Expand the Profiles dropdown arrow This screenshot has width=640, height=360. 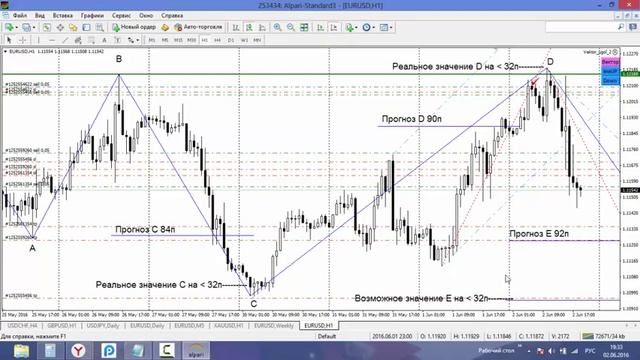[x=34, y=27]
